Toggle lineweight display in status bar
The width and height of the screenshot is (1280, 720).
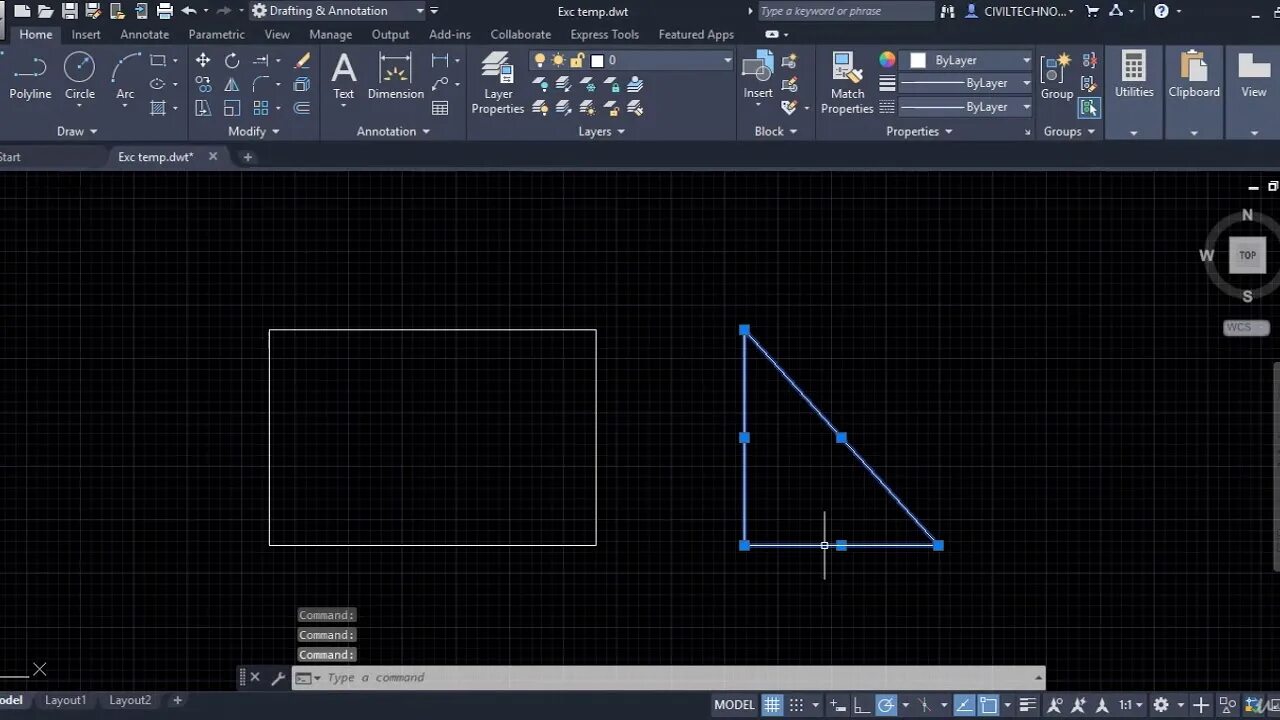1027,705
